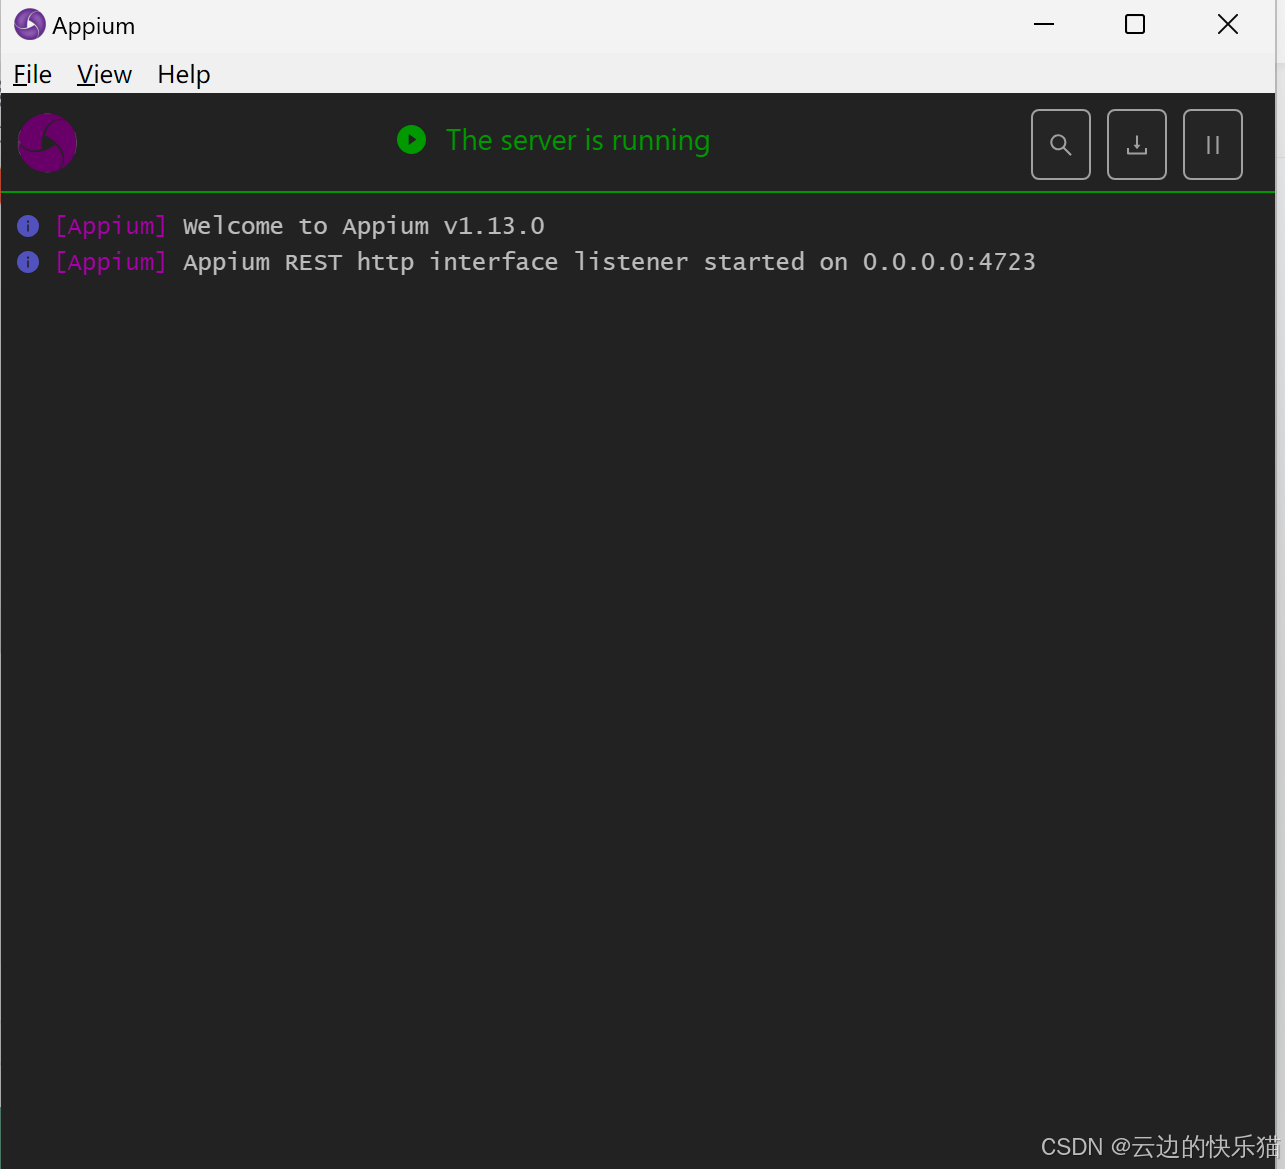Viewport: 1285px width, 1169px height.
Task: Minimize the Appium window
Action: click(1044, 25)
